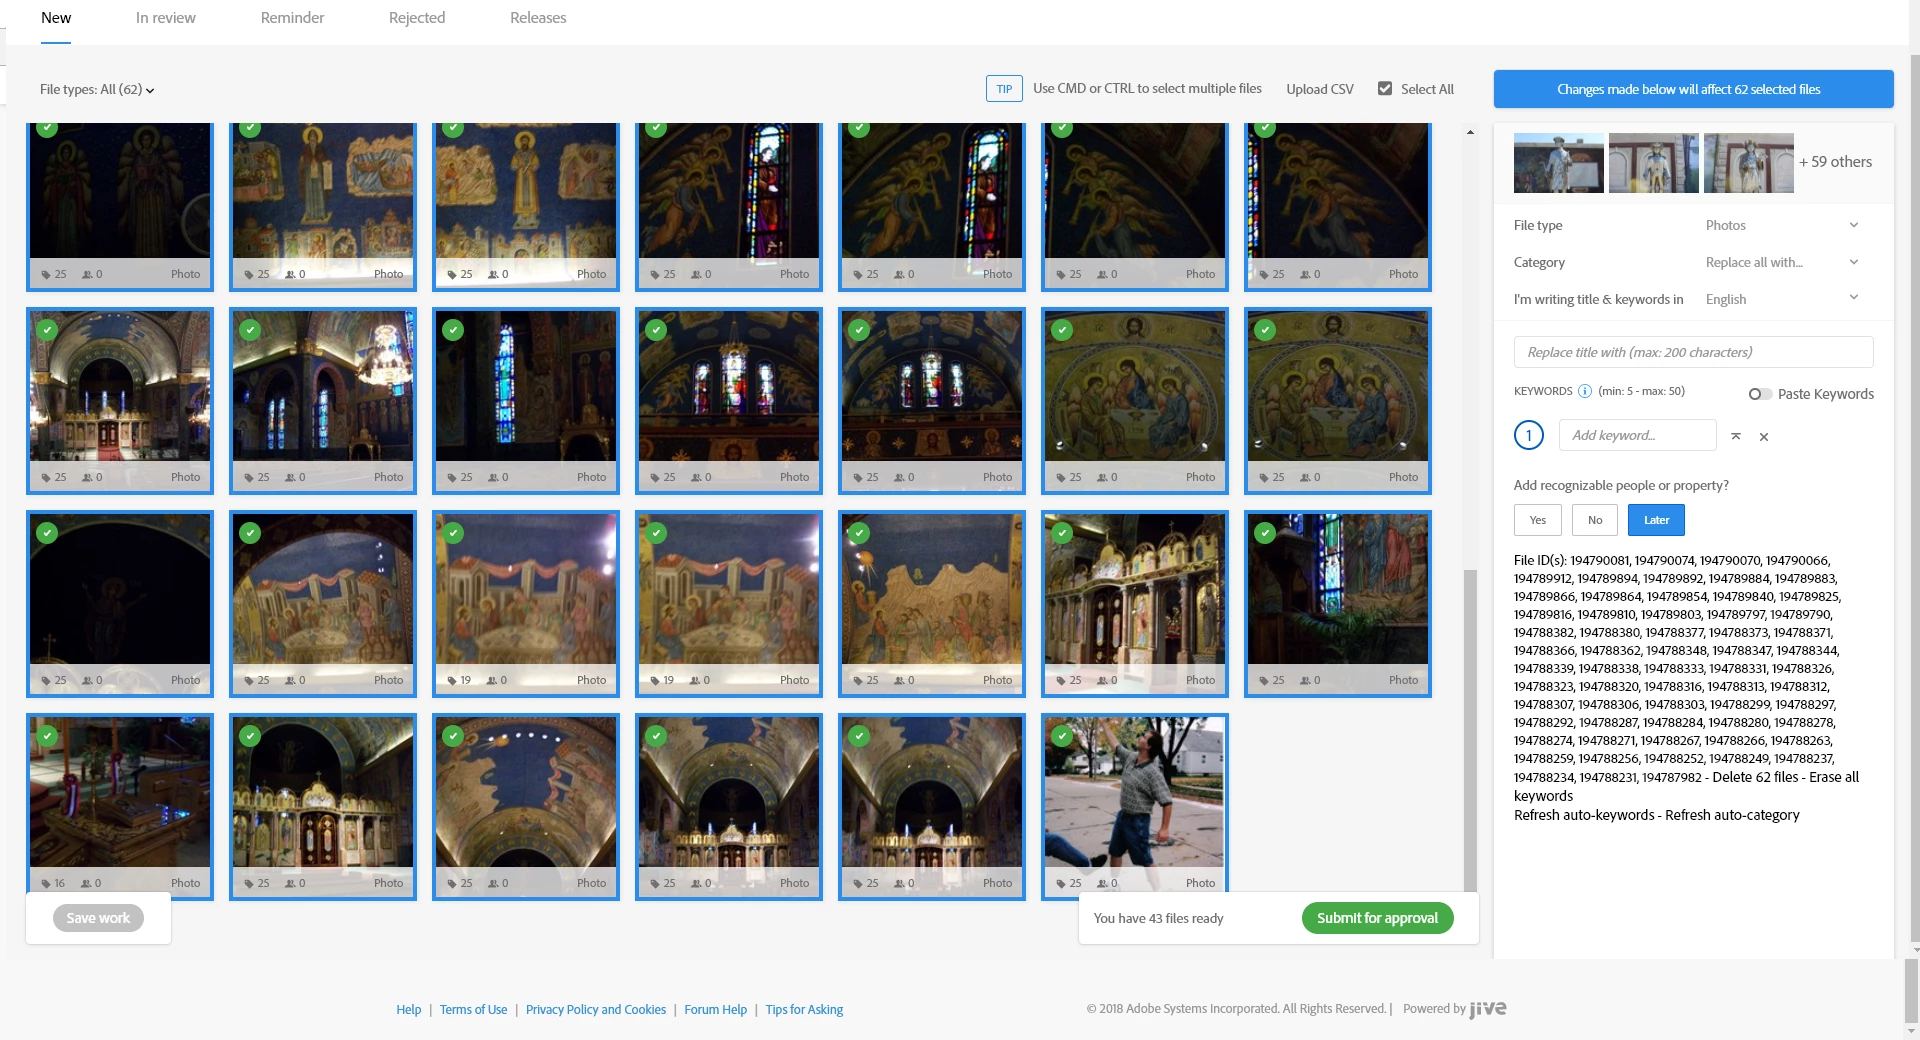Image resolution: width=1920 pixels, height=1040 pixels.
Task: Click the '+ 59 others' text
Action: click(x=1835, y=162)
